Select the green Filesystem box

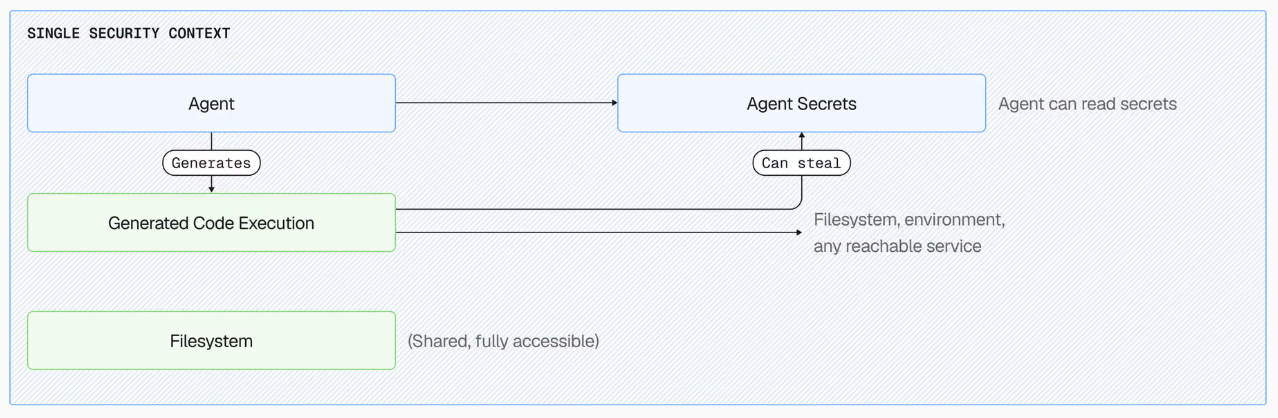click(x=211, y=340)
